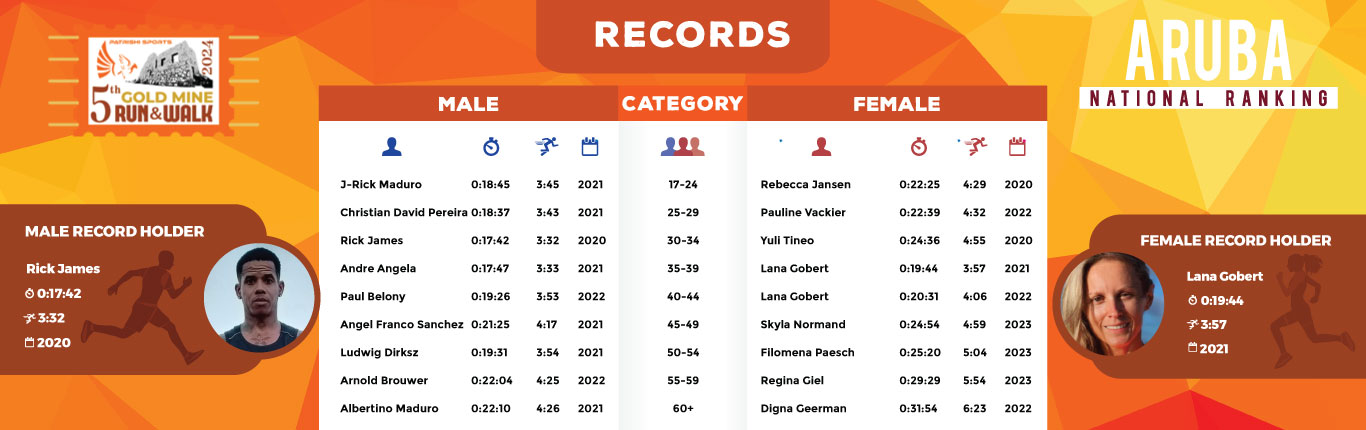Image resolution: width=1366 pixels, height=430 pixels.
Task: Click the blue running pace icon
Action: (546, 147)
